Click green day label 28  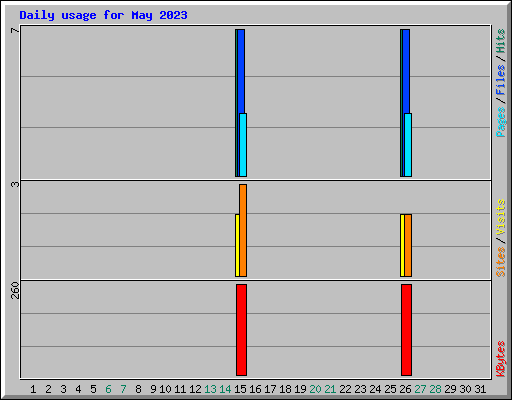[x=435, y=389]
